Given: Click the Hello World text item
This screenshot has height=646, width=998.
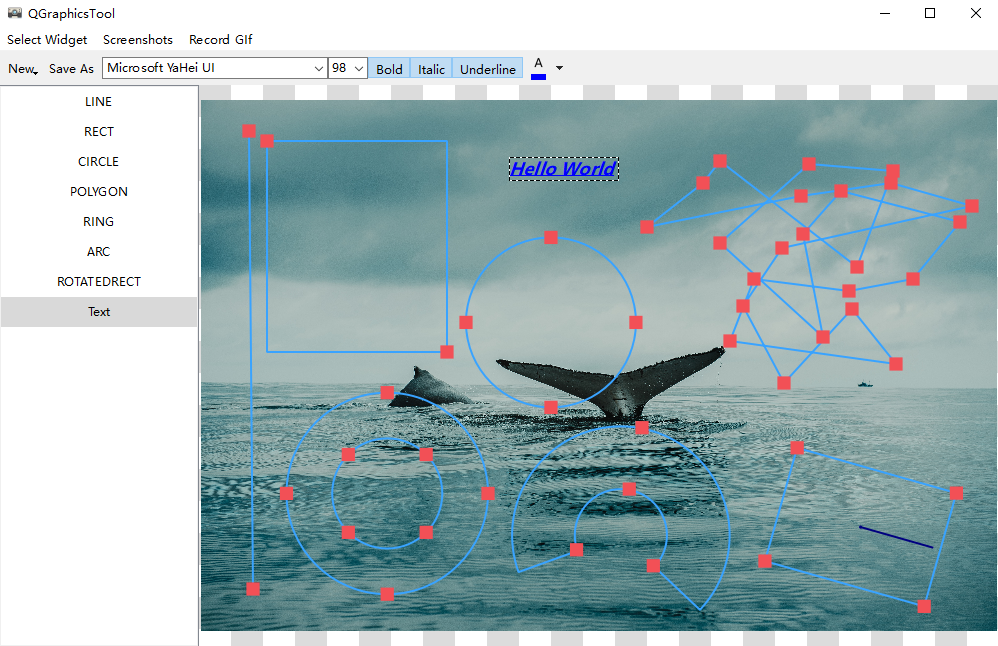Looking at the screenshot, I should pos(564,169).
